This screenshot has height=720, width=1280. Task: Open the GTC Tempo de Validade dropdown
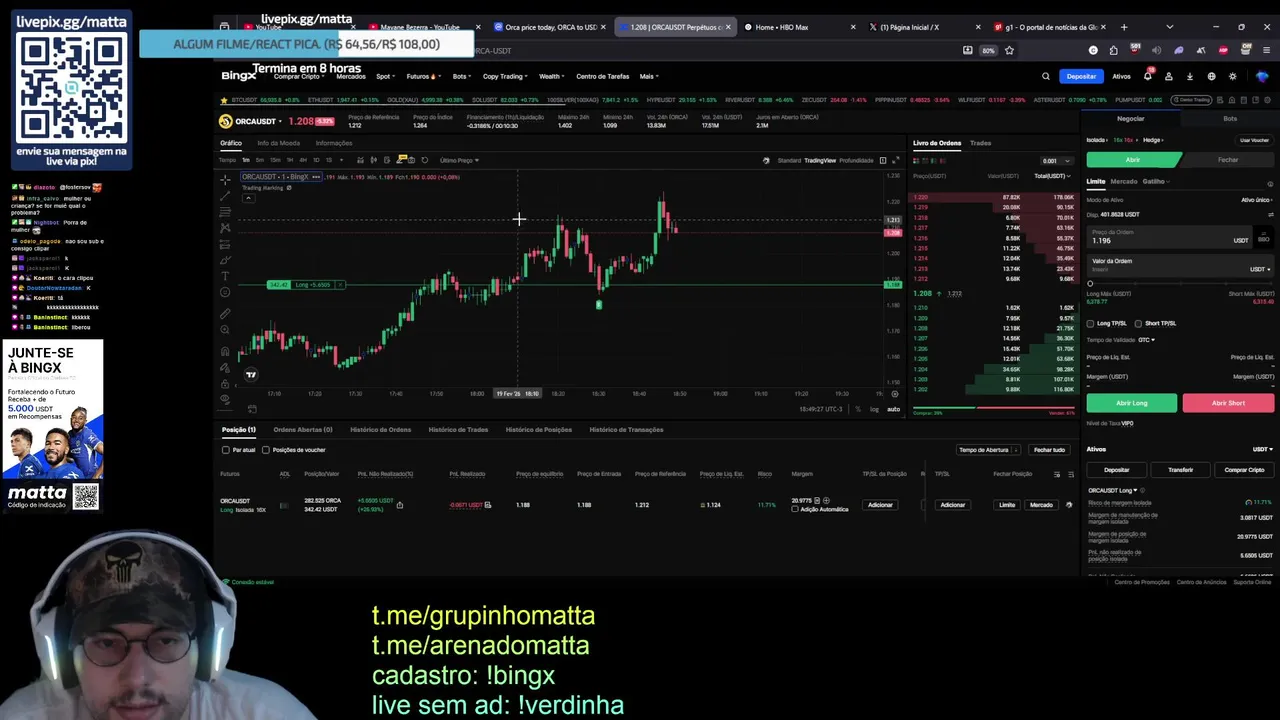[1146, 340]
